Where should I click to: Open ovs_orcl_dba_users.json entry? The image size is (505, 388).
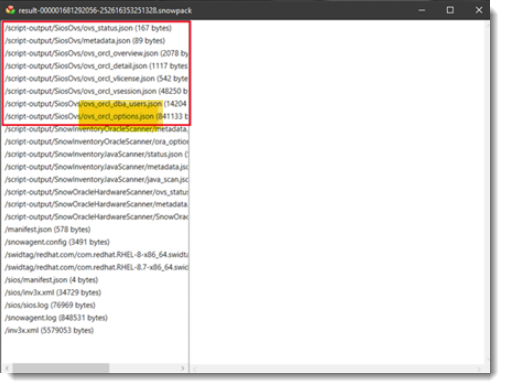coord(96,104)
